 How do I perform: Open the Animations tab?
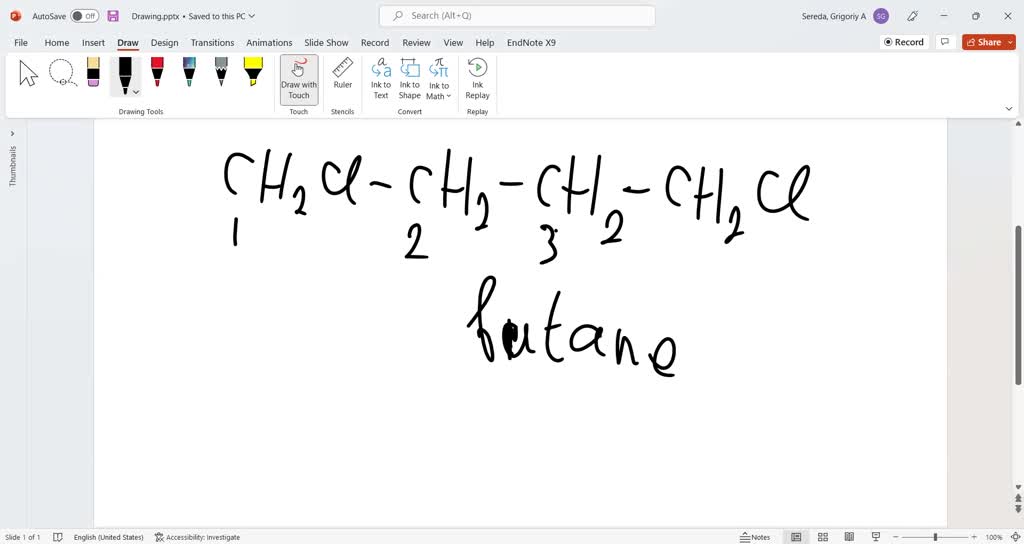(x=269, y=42)
